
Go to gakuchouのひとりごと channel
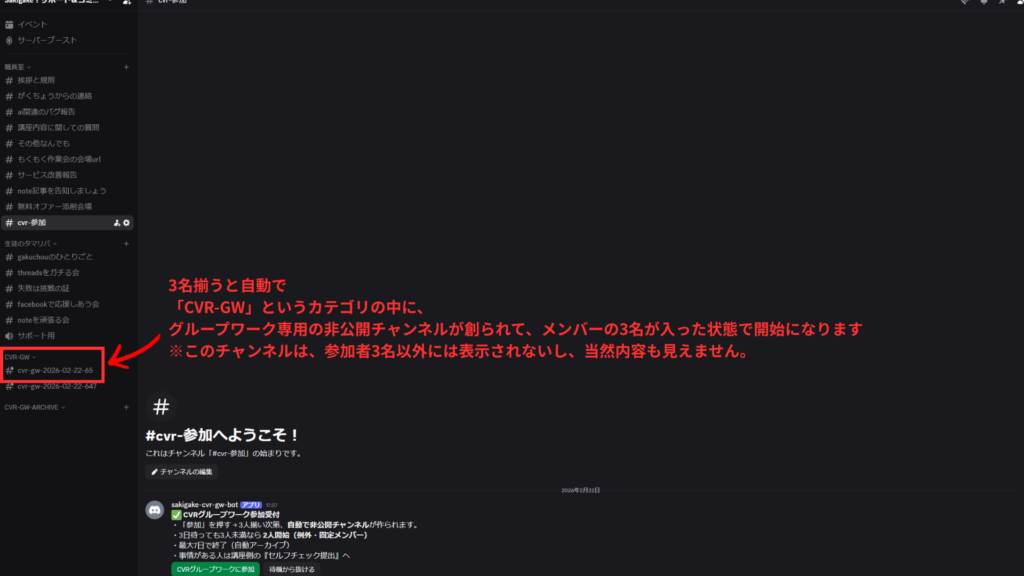click(58, 257)
